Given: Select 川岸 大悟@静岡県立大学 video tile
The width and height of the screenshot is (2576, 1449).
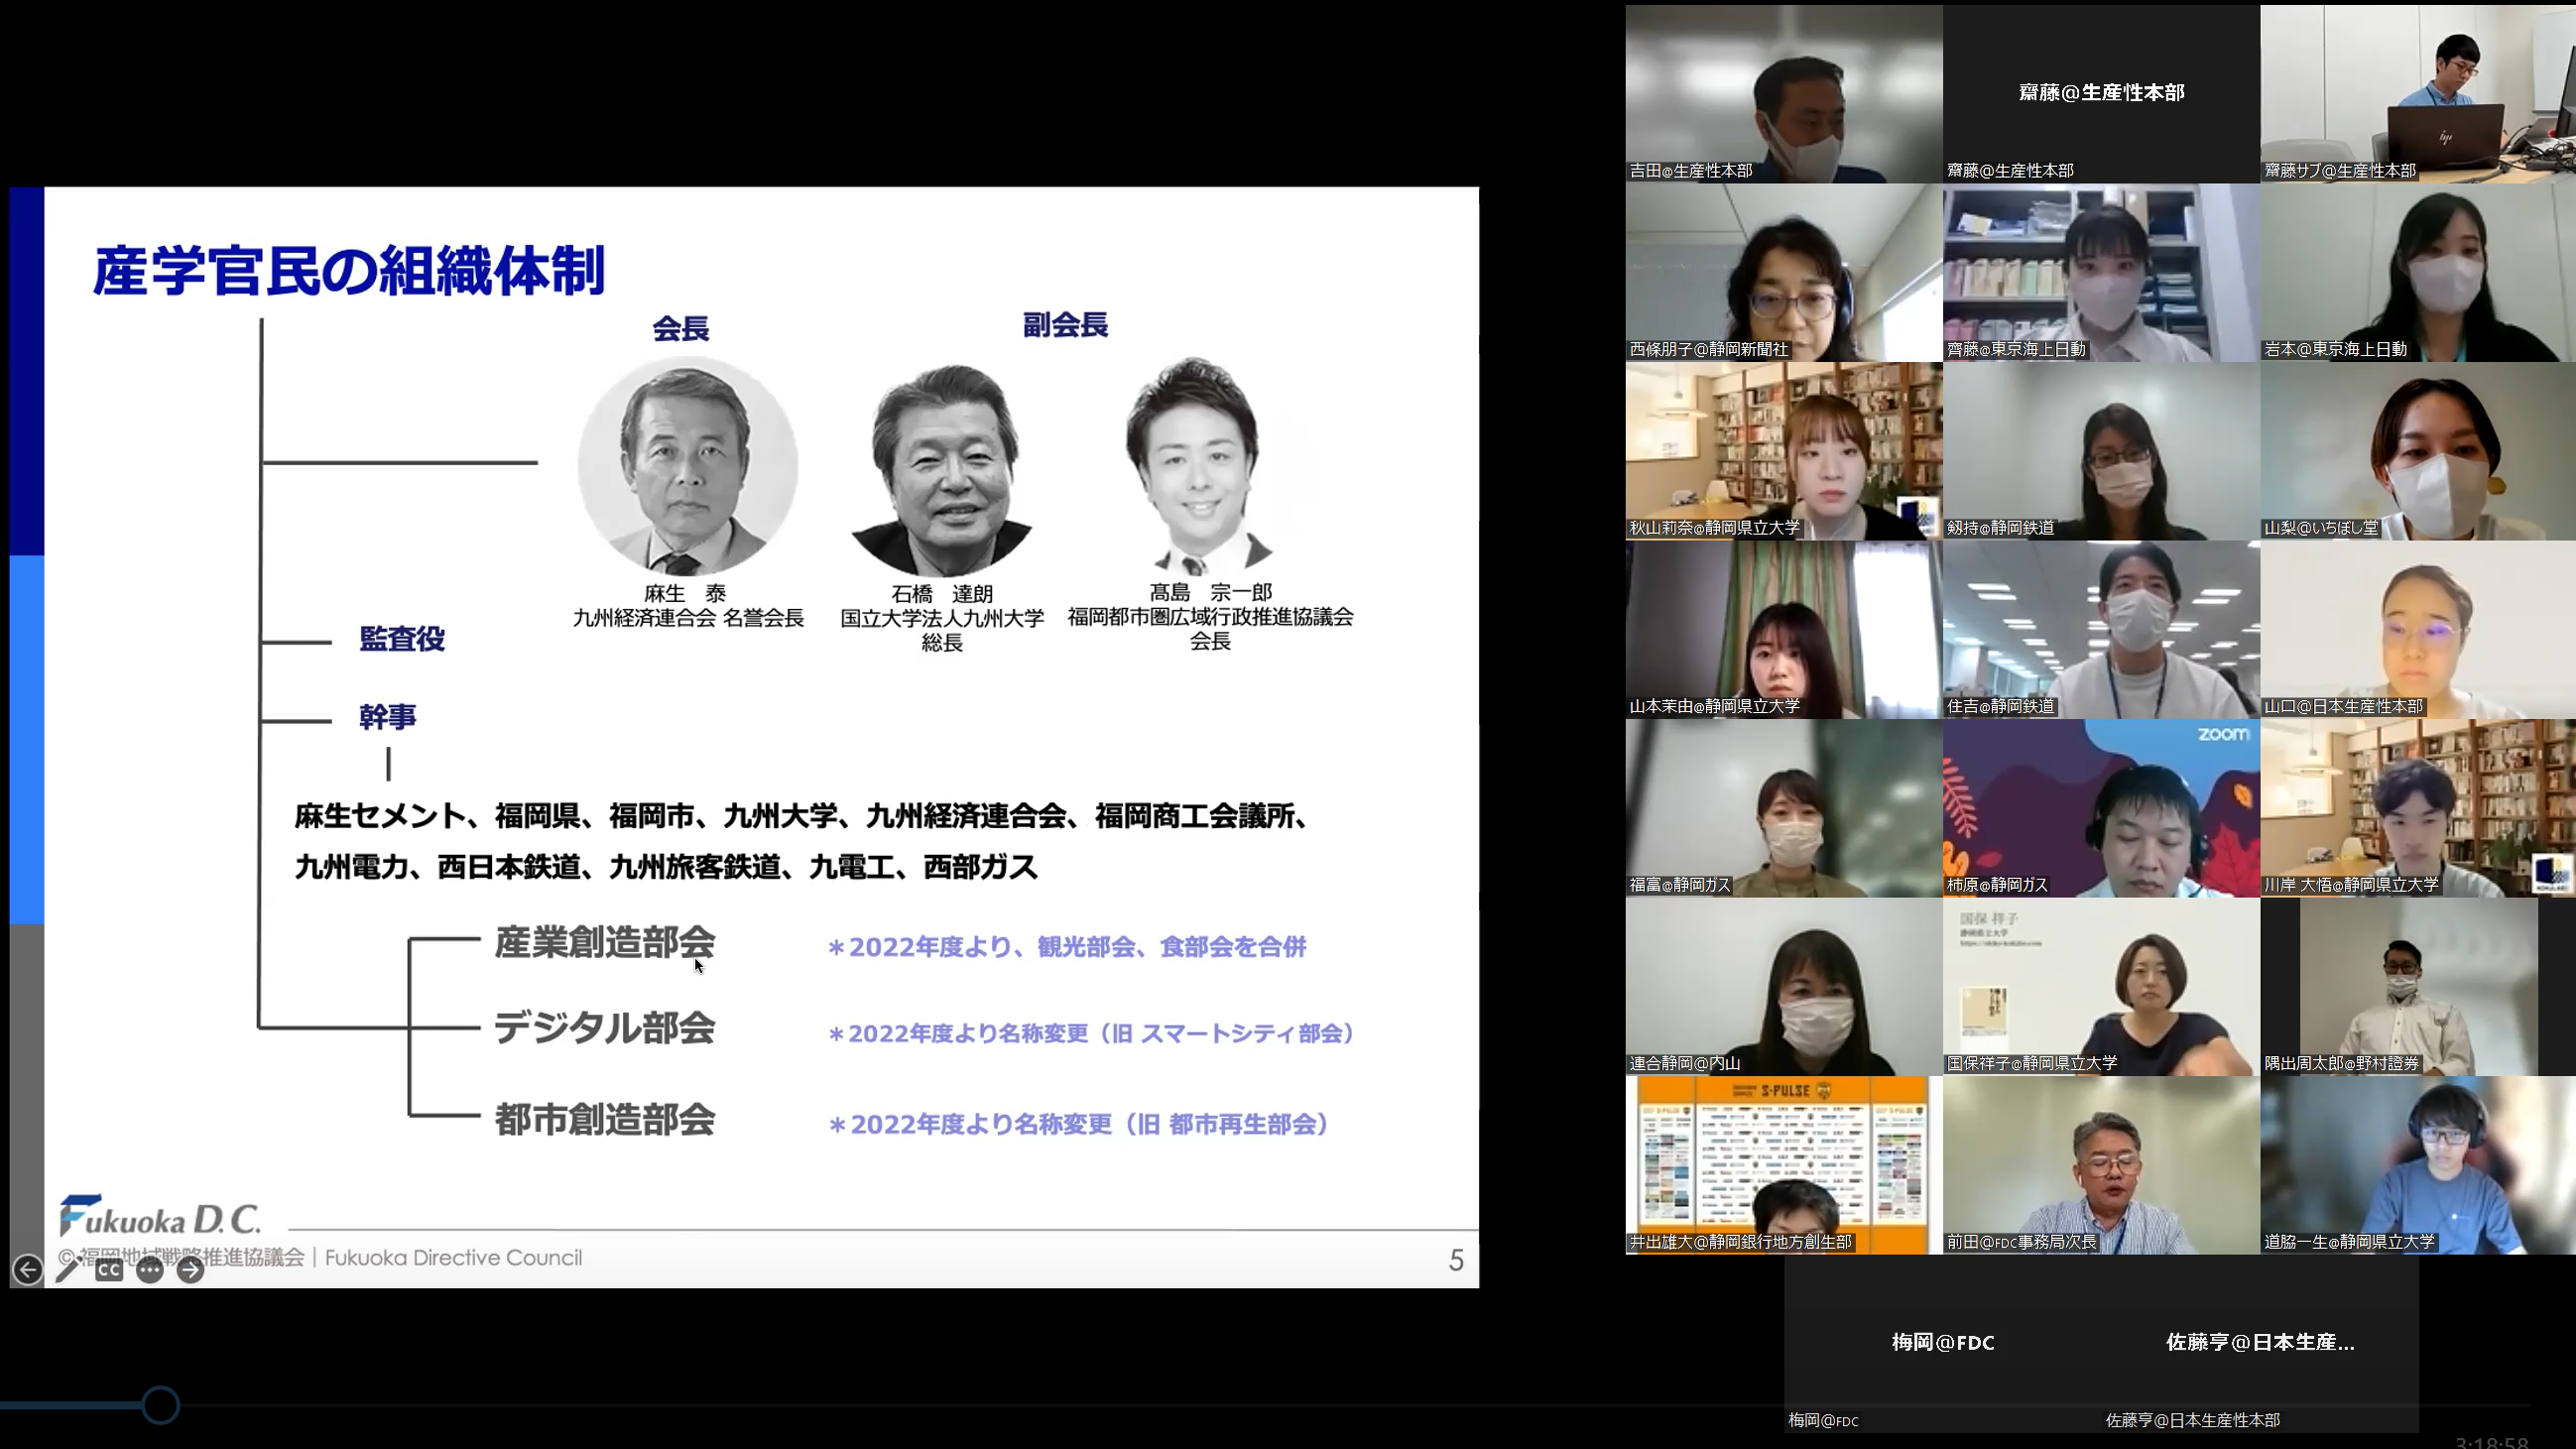Looking at the screenshot, I should [2418, 808].
